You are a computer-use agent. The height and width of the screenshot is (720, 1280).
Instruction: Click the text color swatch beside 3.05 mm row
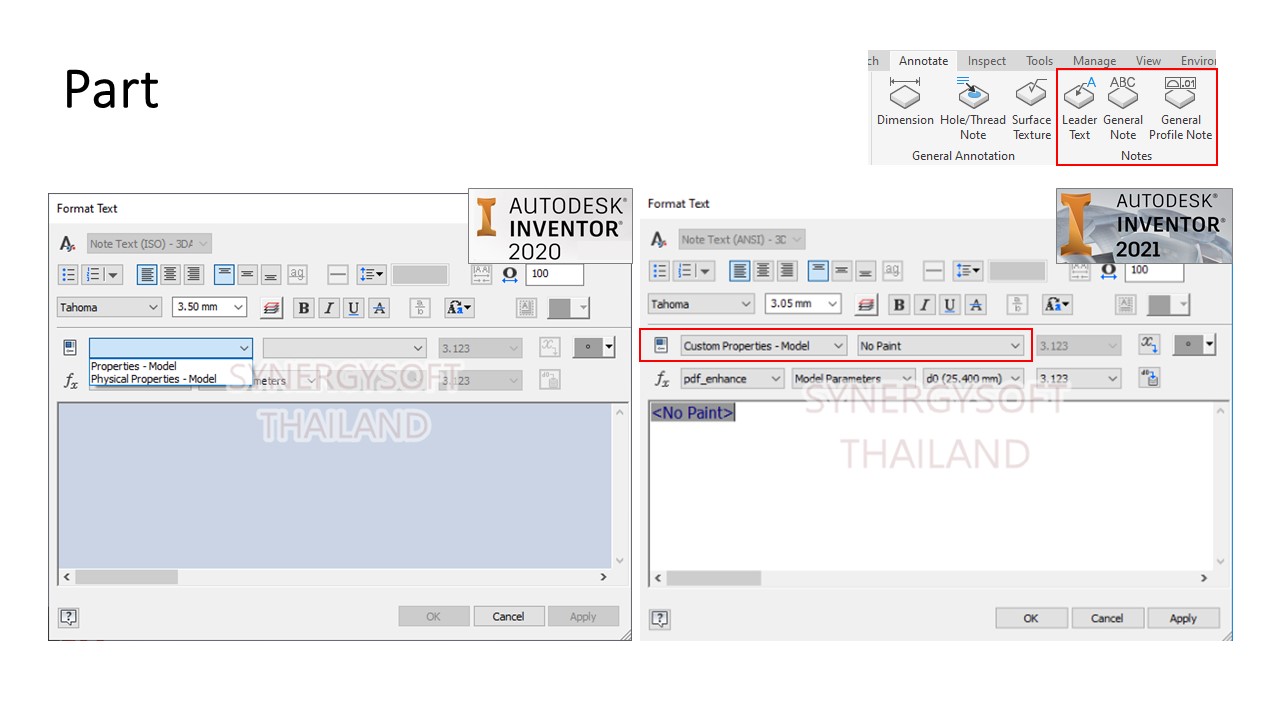click(1159, 304)
